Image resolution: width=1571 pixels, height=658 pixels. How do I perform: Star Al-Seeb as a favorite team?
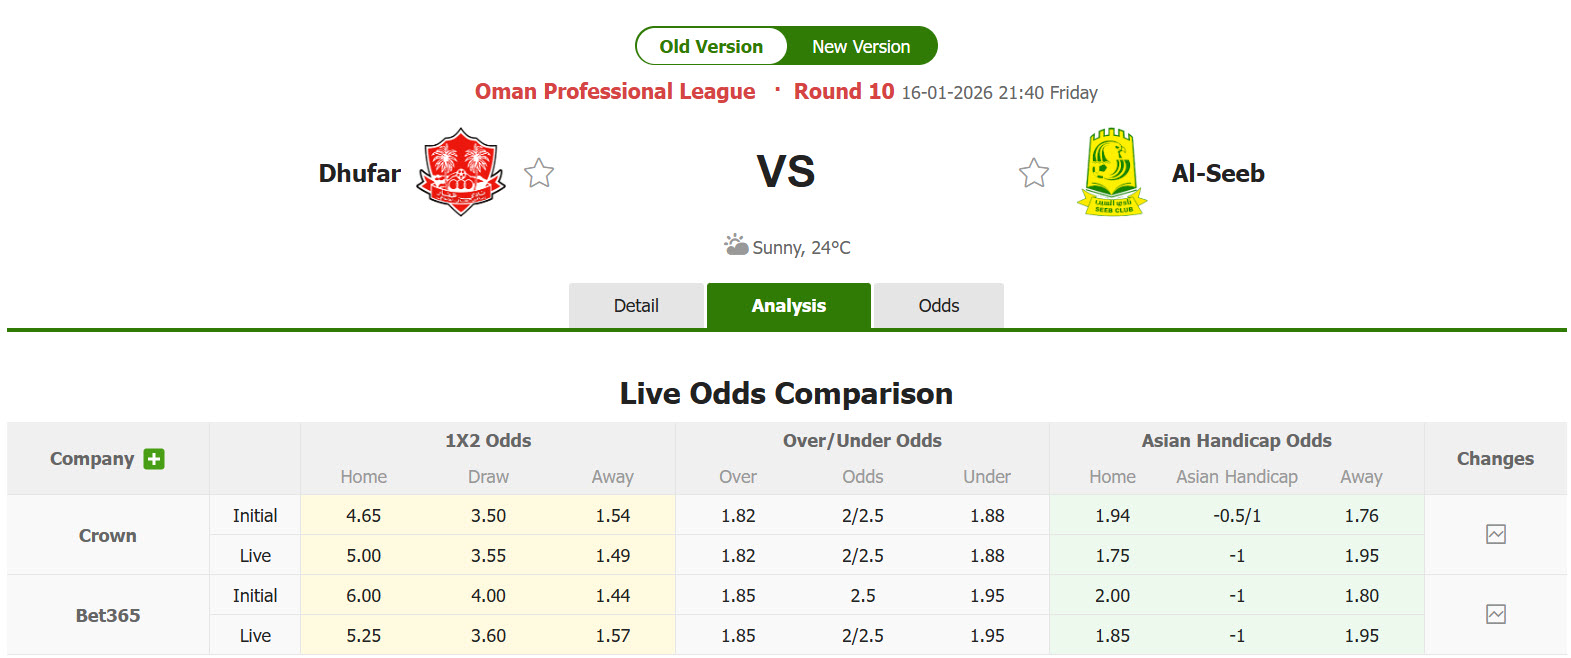1033,172
